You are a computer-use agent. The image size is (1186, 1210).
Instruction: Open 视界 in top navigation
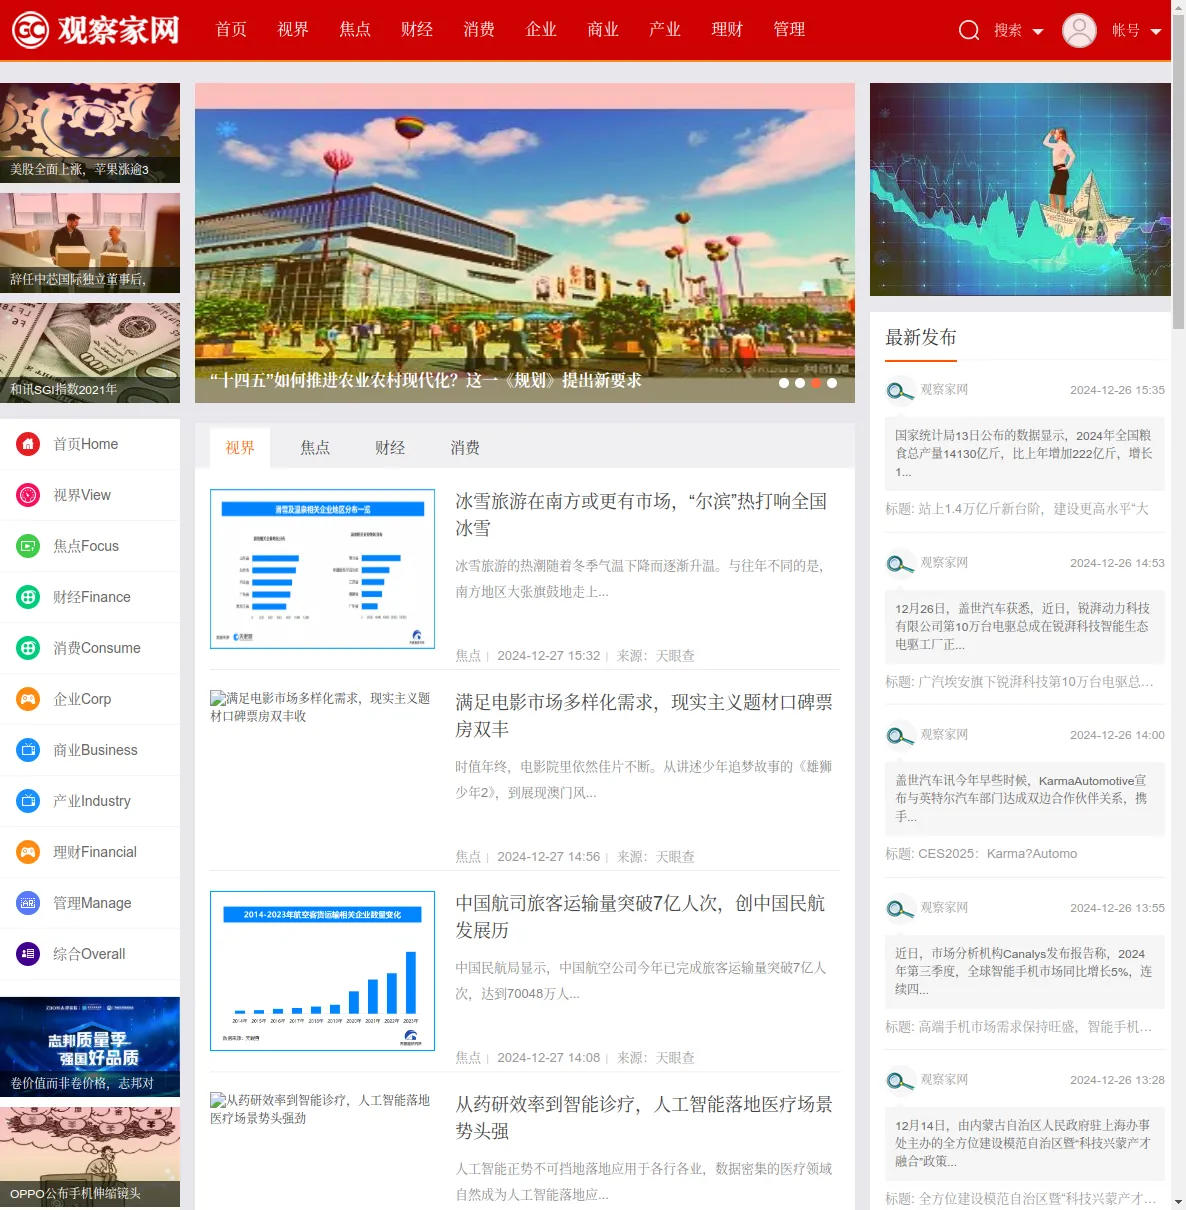pos(293,30)
